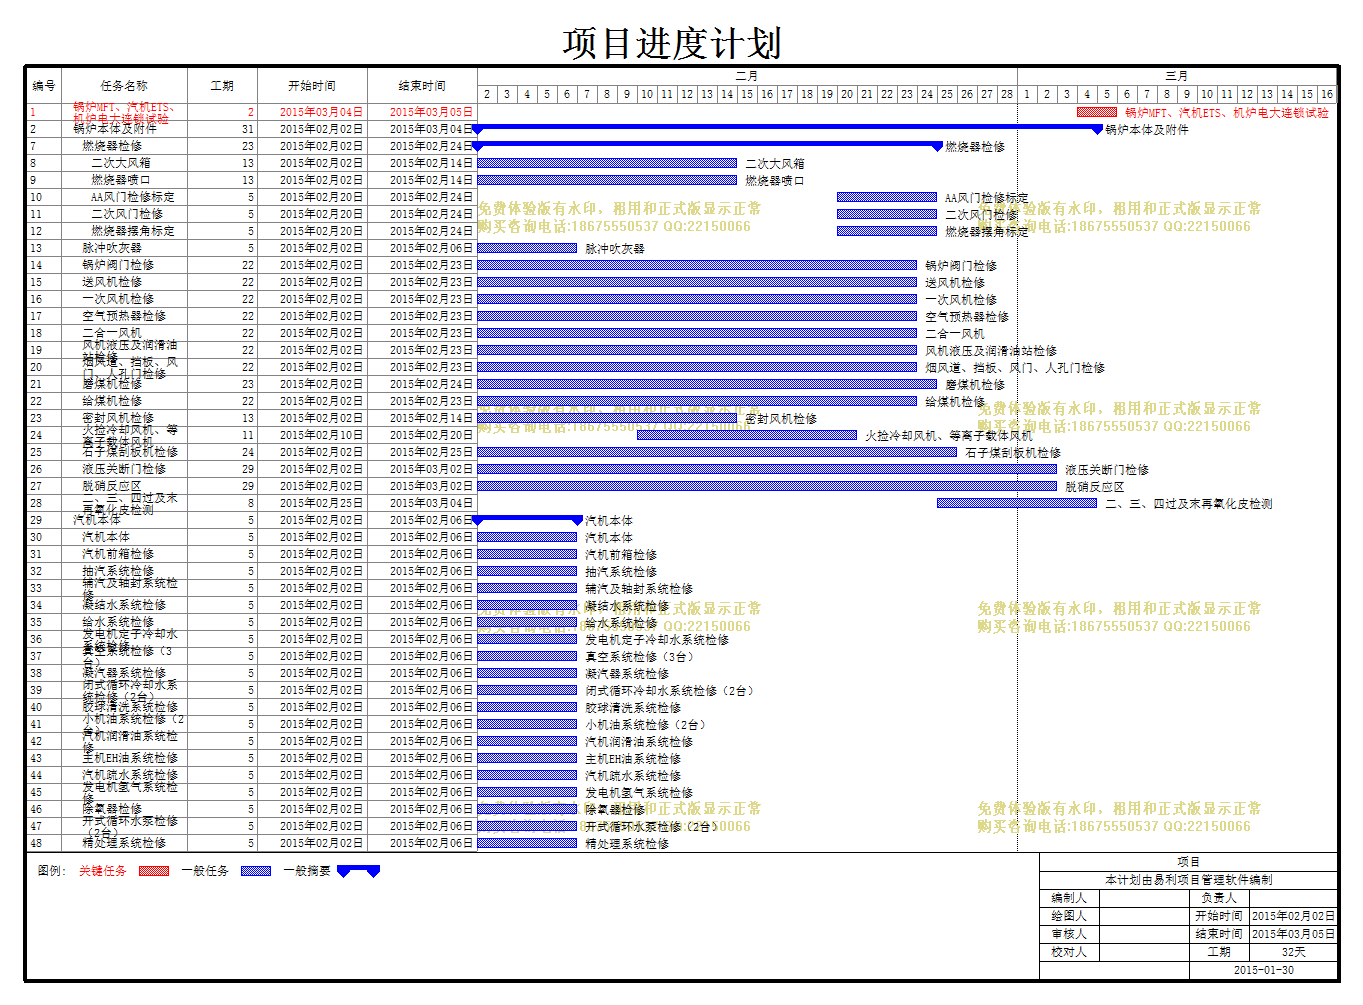The height and width of the screenshot is (1005, 1363).
Task: Select duration value 31 in row 2
Action: click(248, 129)
